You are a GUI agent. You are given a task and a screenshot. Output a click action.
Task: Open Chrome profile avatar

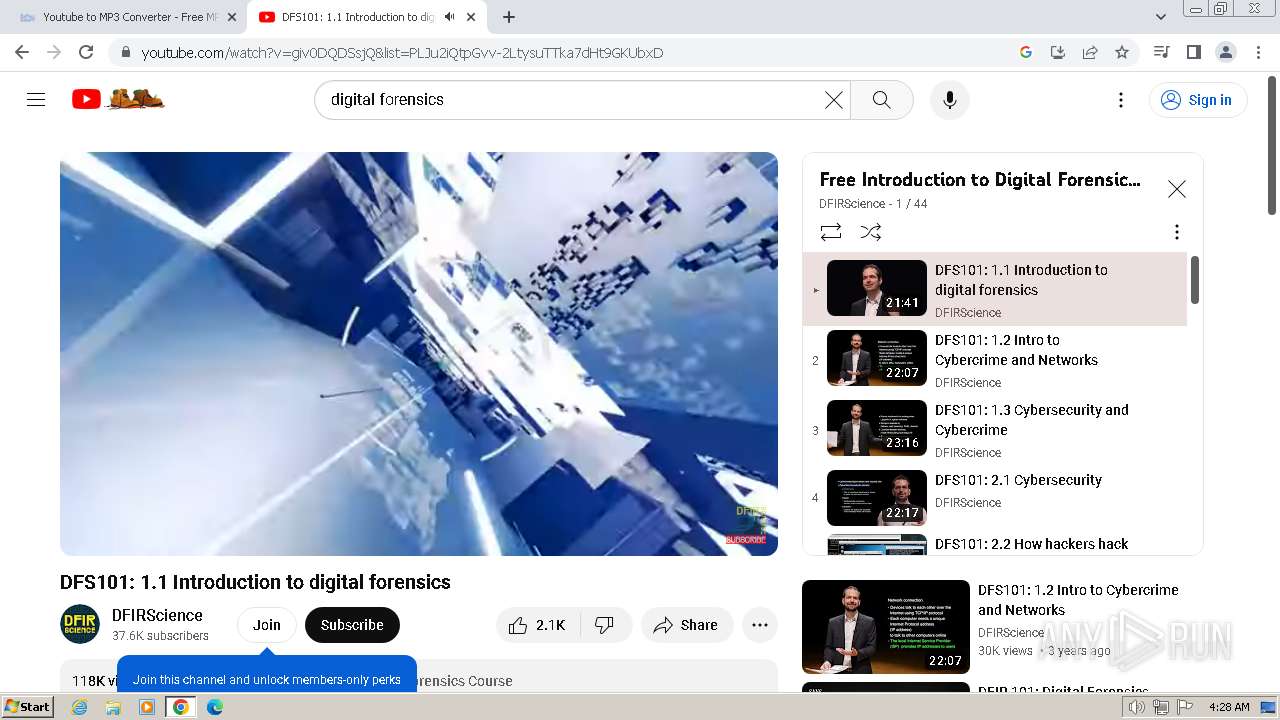1226,52
